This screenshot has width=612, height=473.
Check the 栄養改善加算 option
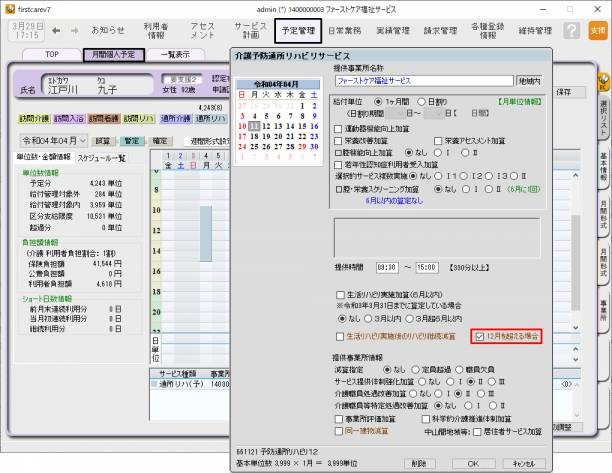tap(337, 142)
